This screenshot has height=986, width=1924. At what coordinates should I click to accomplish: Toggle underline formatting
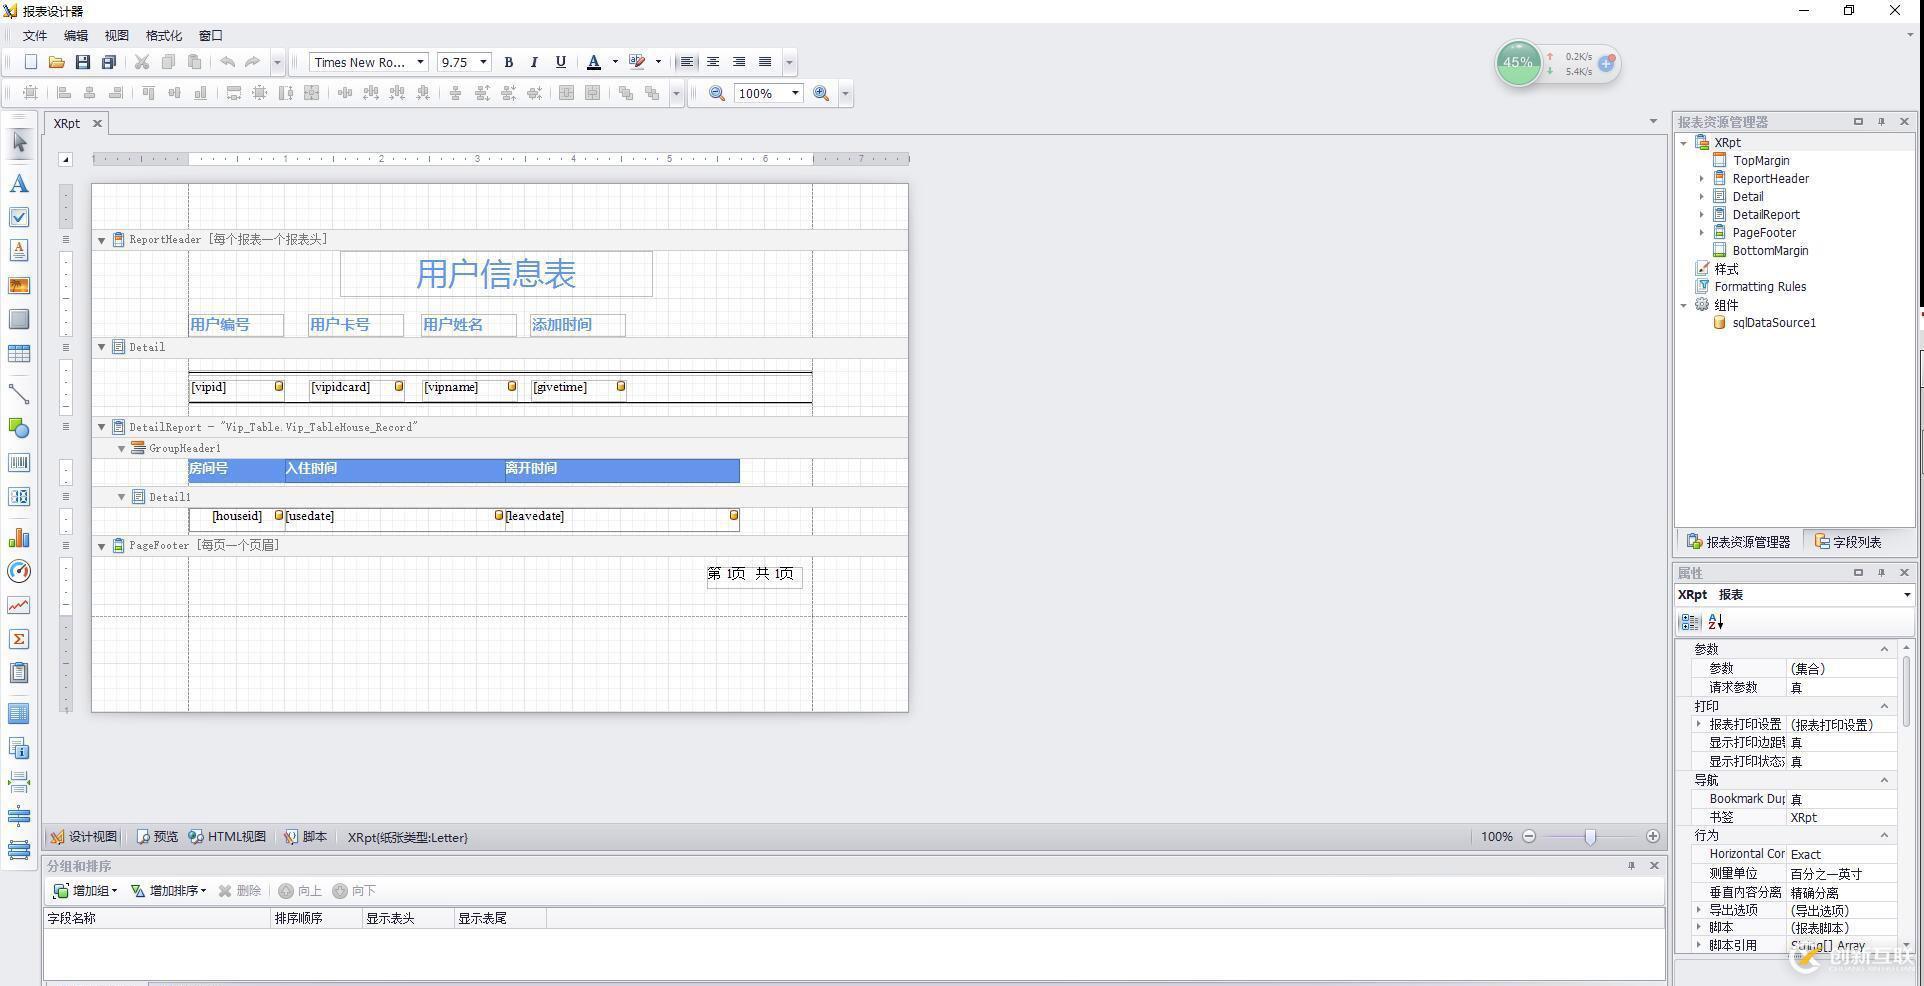(560, 62)
